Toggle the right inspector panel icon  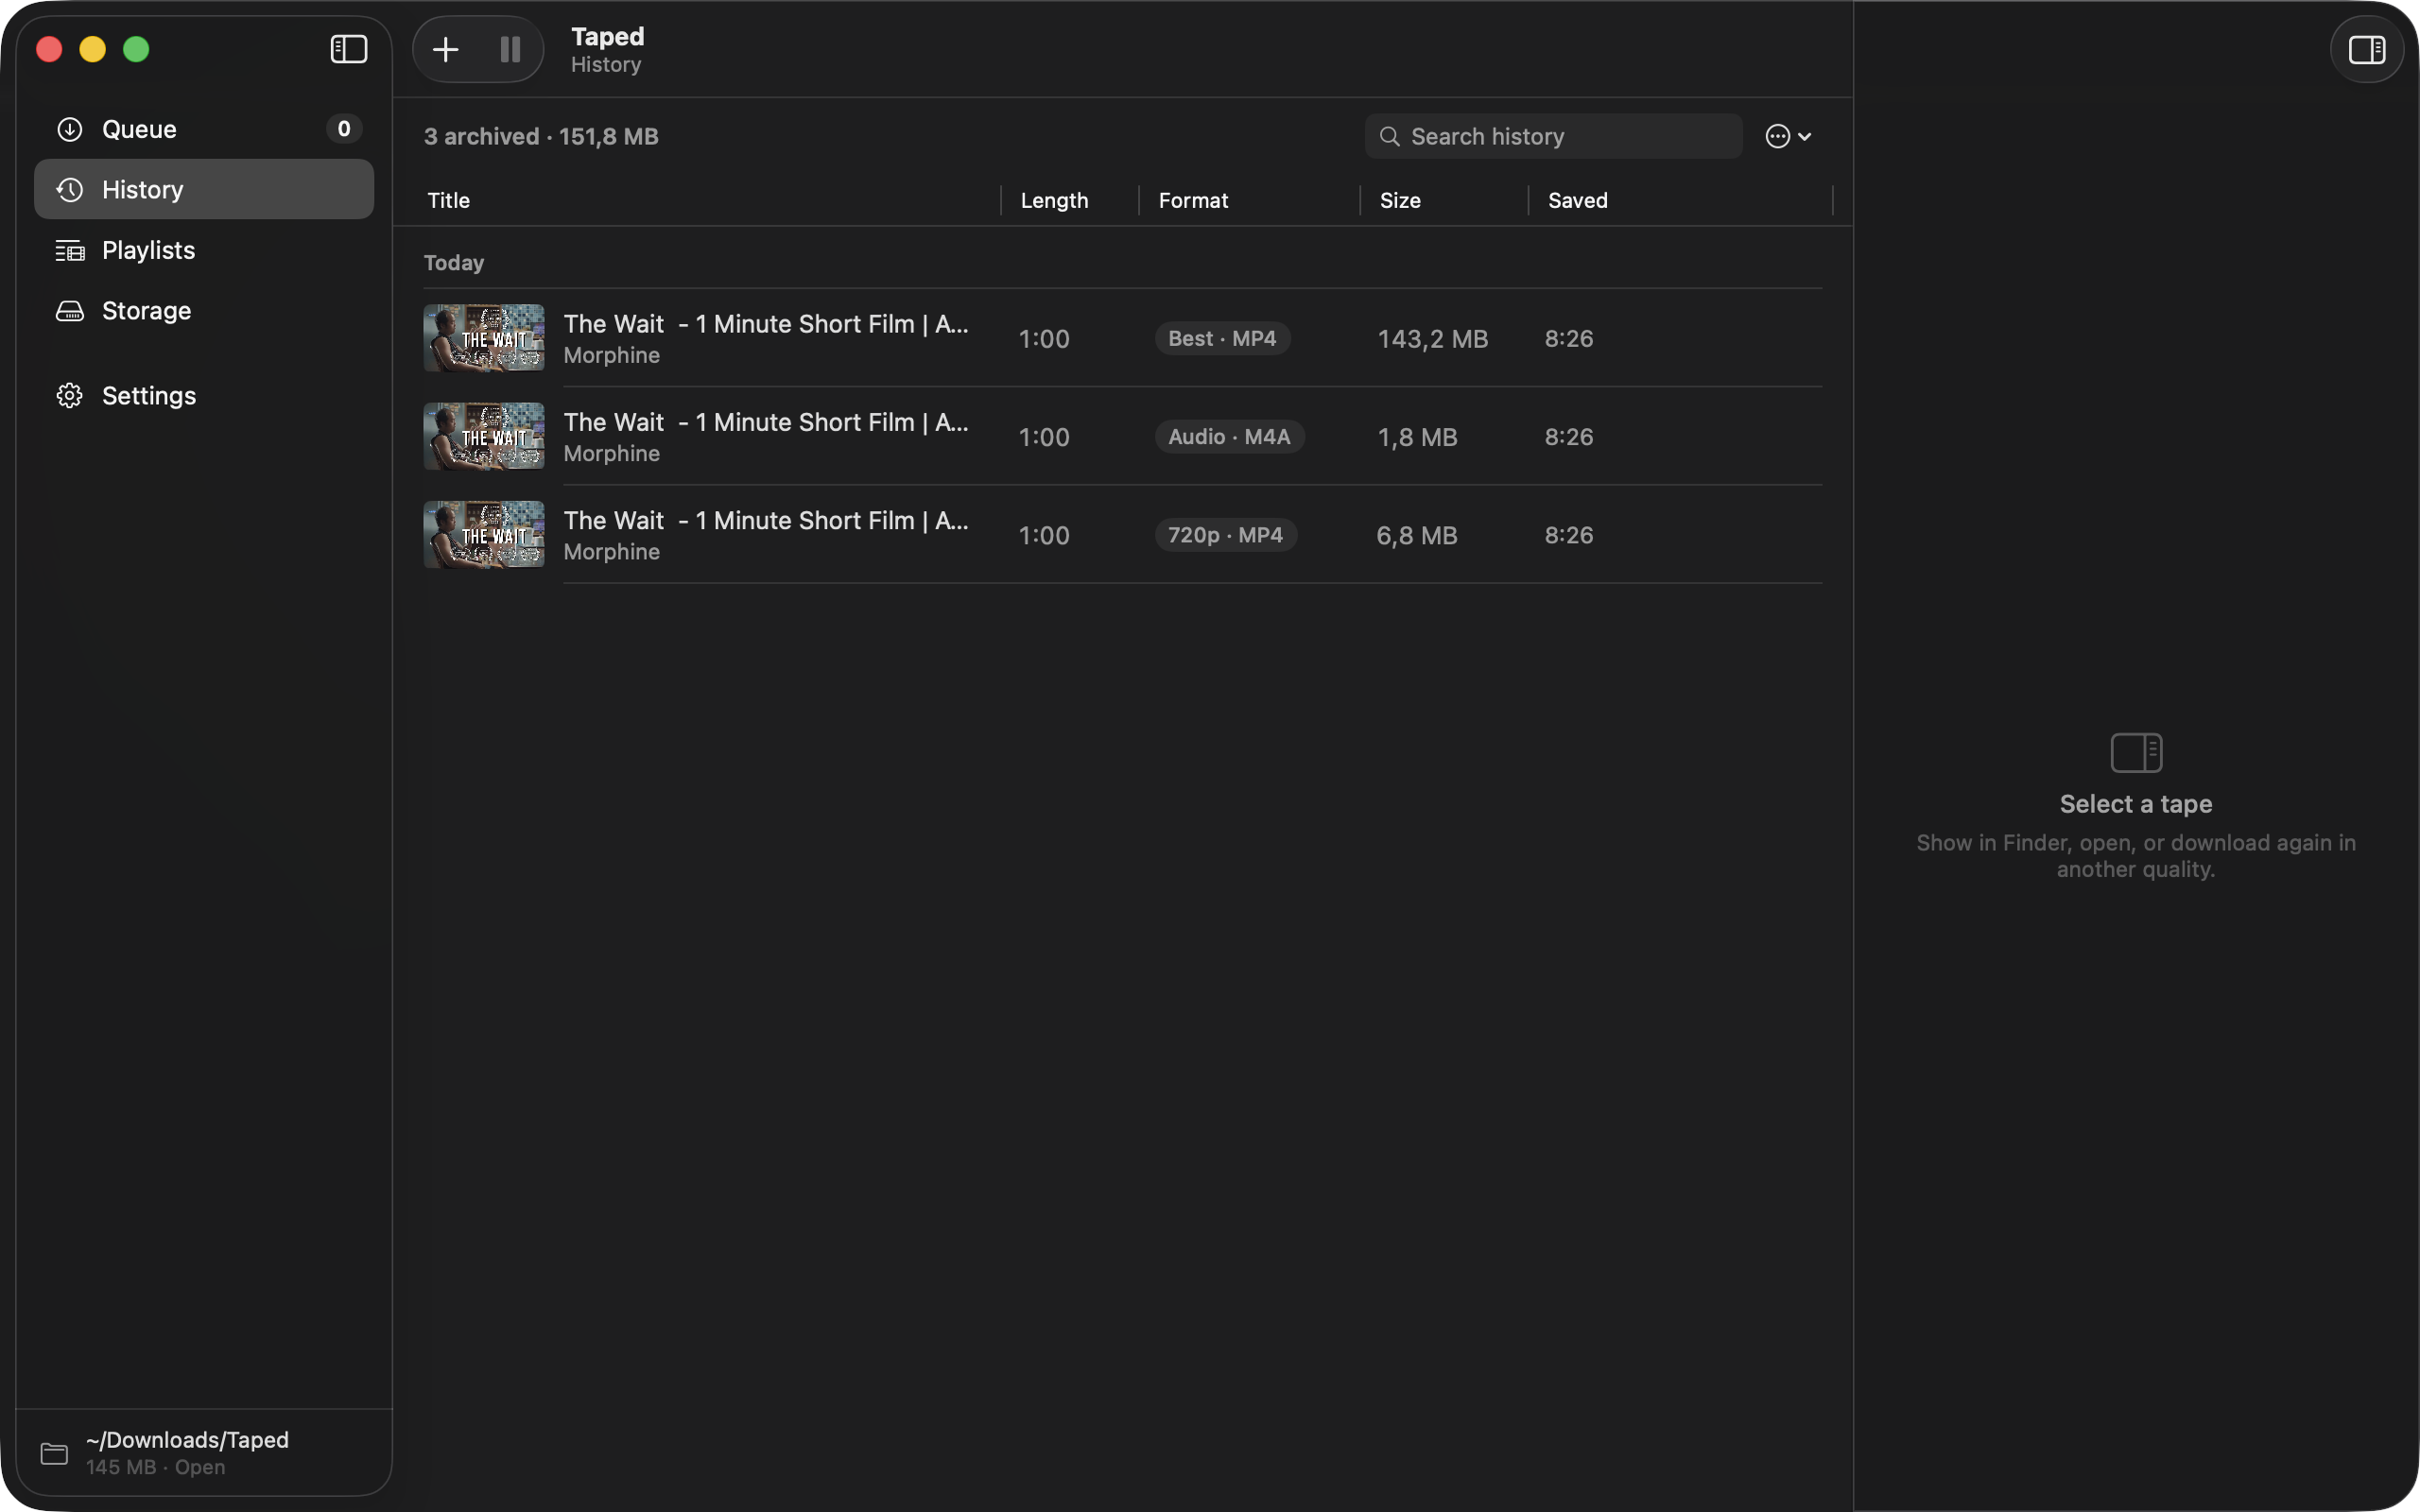pos(2366,49)
